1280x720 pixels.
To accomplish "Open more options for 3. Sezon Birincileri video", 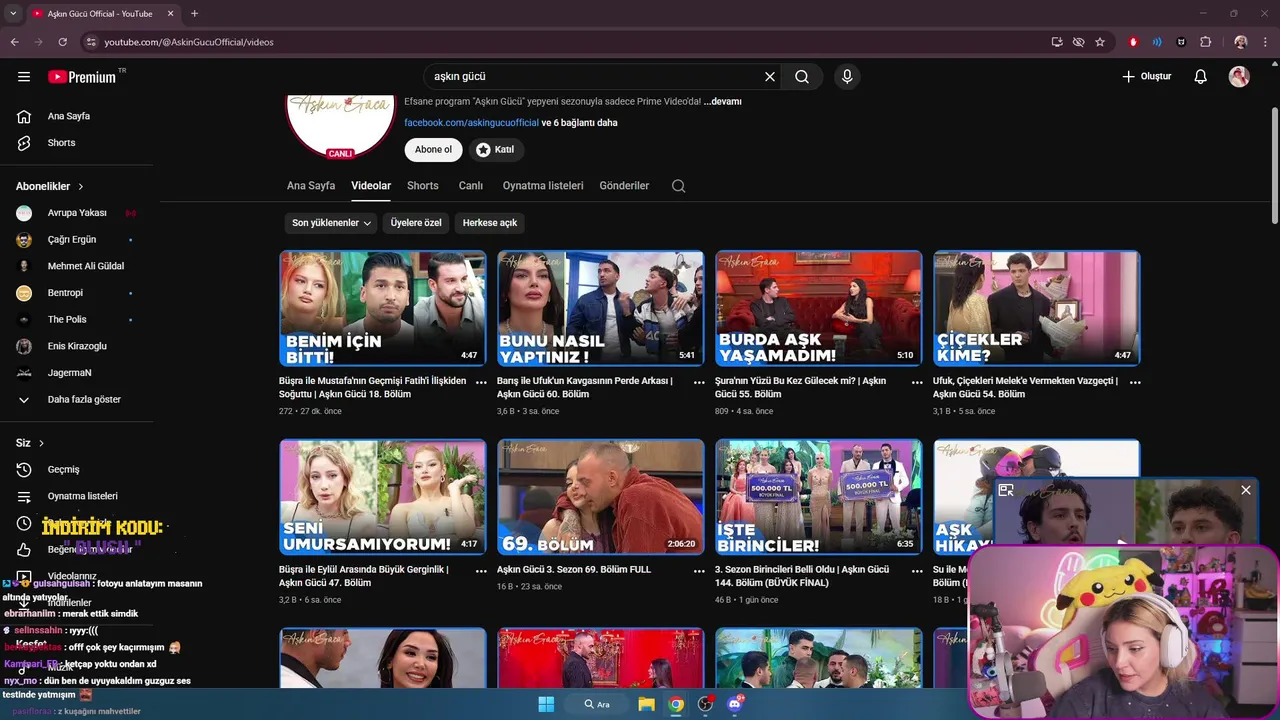I will pos(917,571).
